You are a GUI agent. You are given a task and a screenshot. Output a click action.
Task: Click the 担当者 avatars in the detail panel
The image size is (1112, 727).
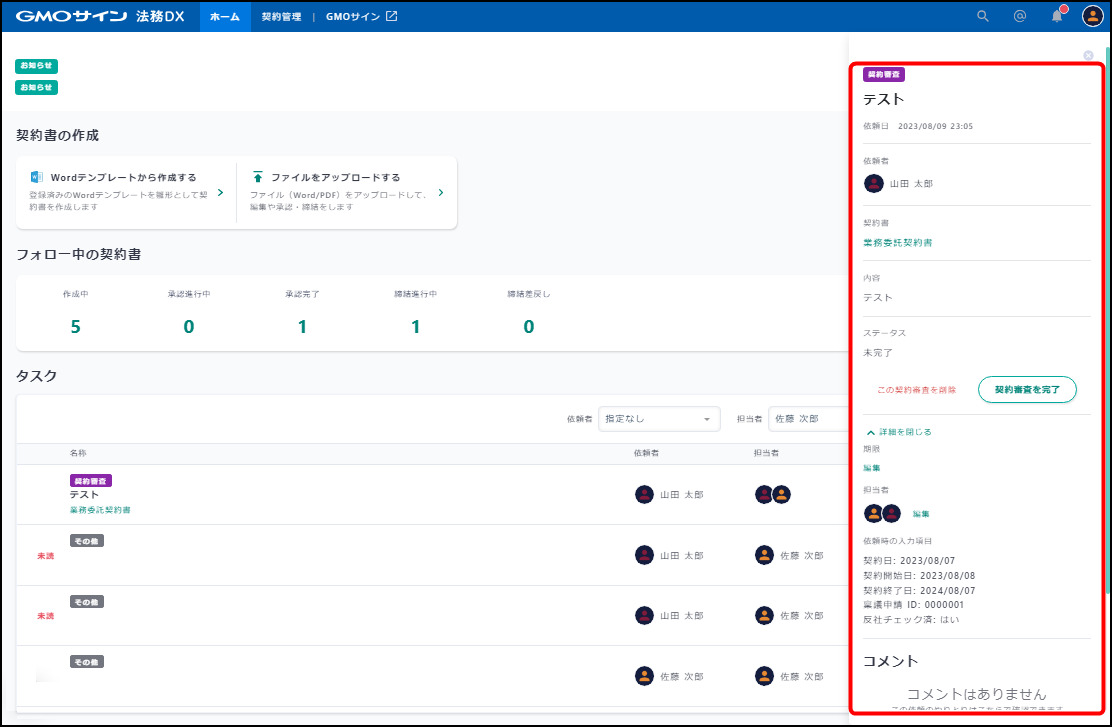[x=882, y=513]
